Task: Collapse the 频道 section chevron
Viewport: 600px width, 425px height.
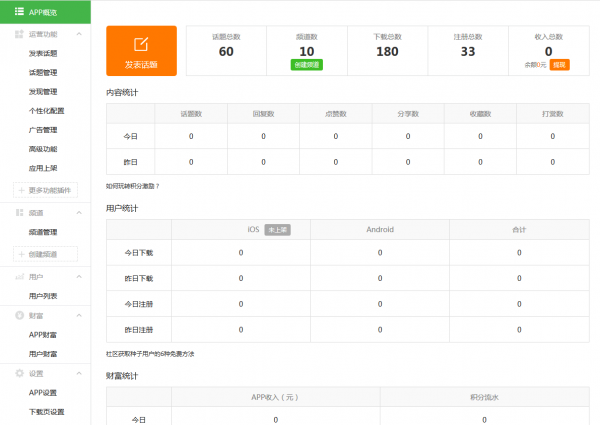Action: click(79, 213)
